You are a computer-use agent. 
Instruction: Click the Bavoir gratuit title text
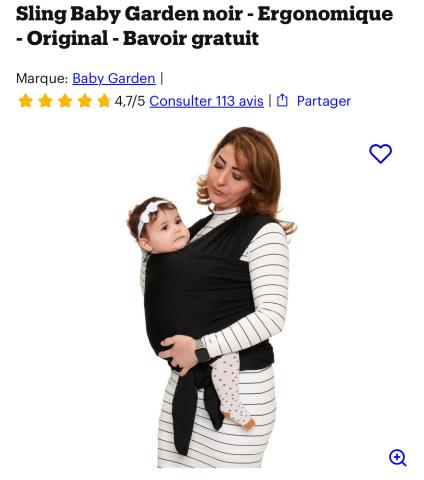[x=191, y=39]
